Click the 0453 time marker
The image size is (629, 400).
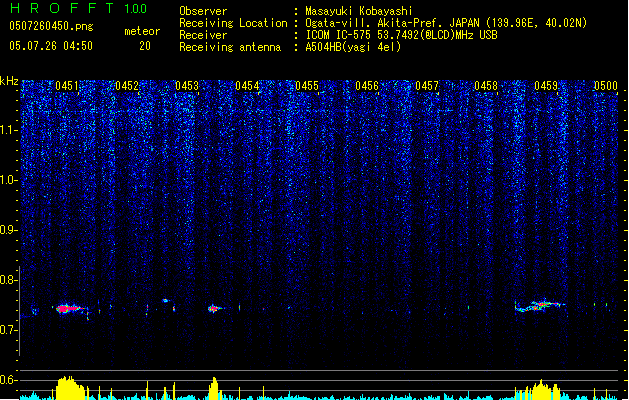(187, 86)
